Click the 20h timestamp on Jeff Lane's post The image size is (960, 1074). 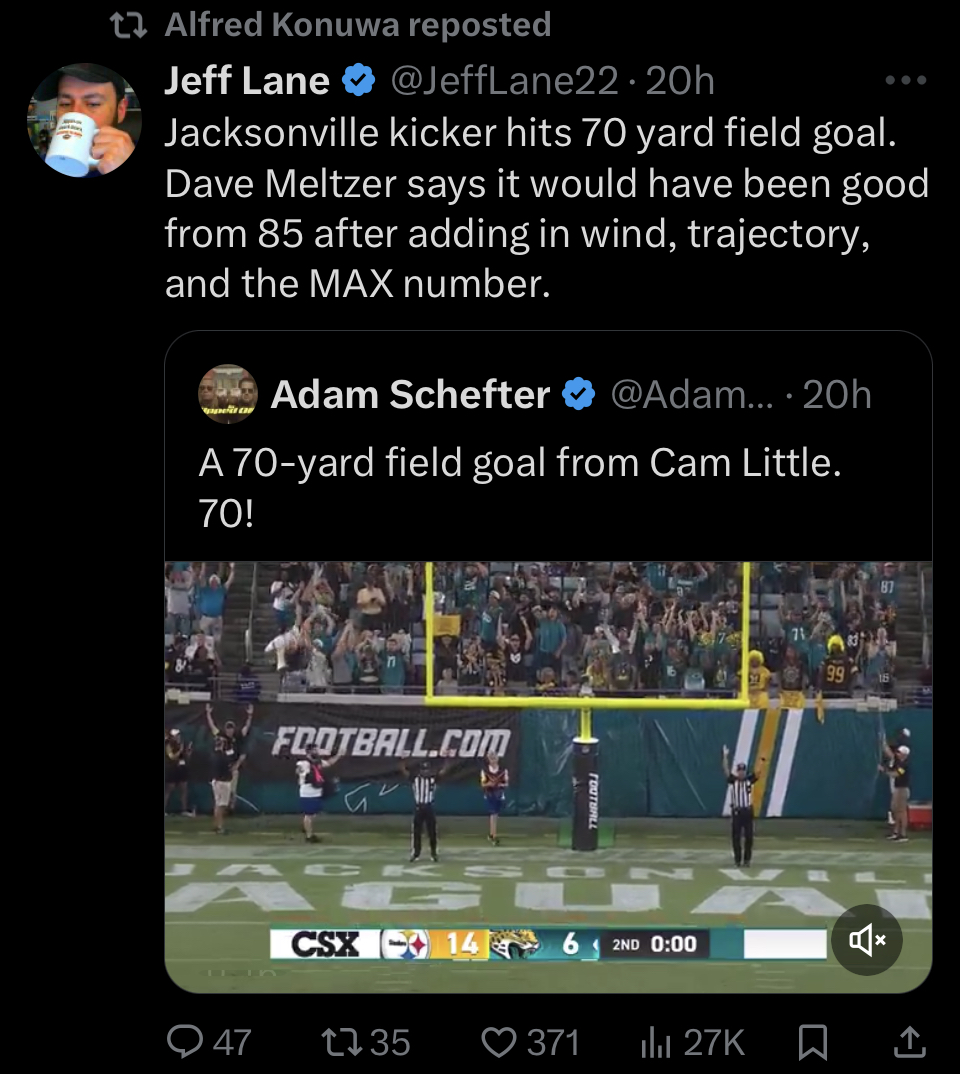pyautogui.click(x=681, y=80)
